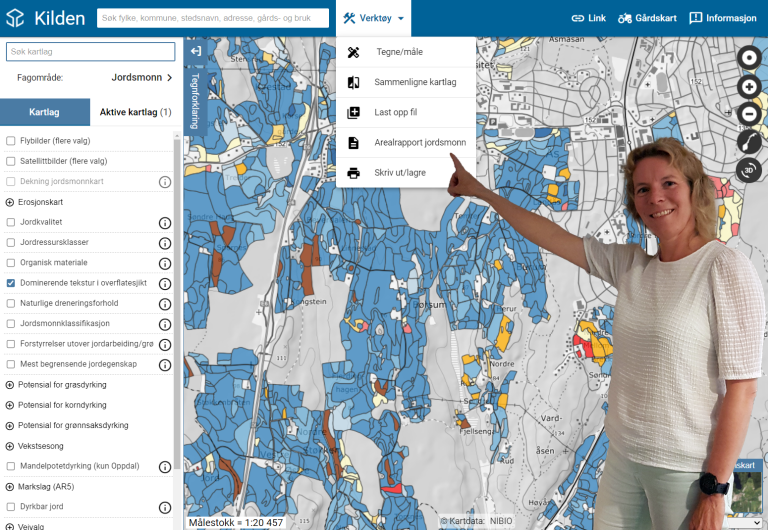Click the Kilden title text

(x=60, y=19)
